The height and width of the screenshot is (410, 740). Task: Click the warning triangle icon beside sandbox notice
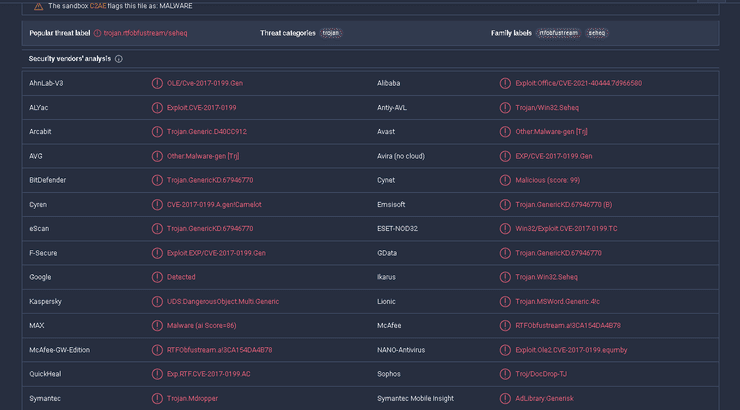[x=38, y=6]
